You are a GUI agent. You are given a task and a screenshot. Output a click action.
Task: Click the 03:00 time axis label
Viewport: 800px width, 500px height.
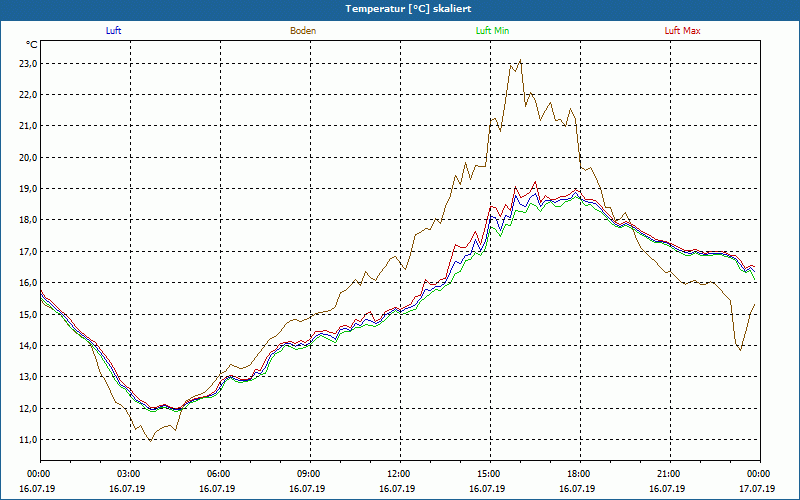[130, 474]
